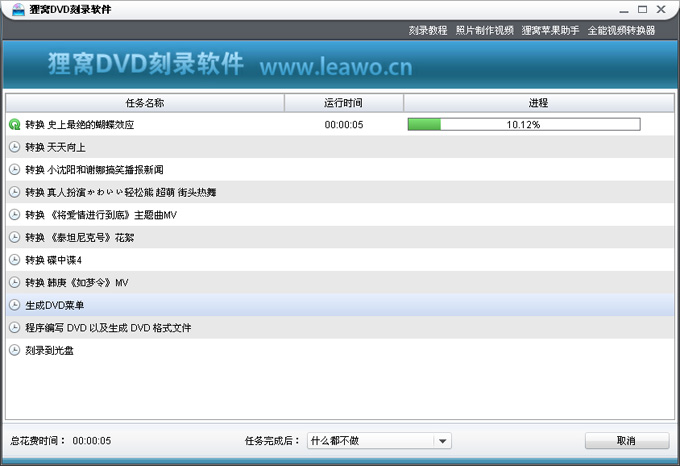Click clock icon beside 转换 天天向上
The height and width of the screenshot is (466, 680).
[x=14, y=147]
